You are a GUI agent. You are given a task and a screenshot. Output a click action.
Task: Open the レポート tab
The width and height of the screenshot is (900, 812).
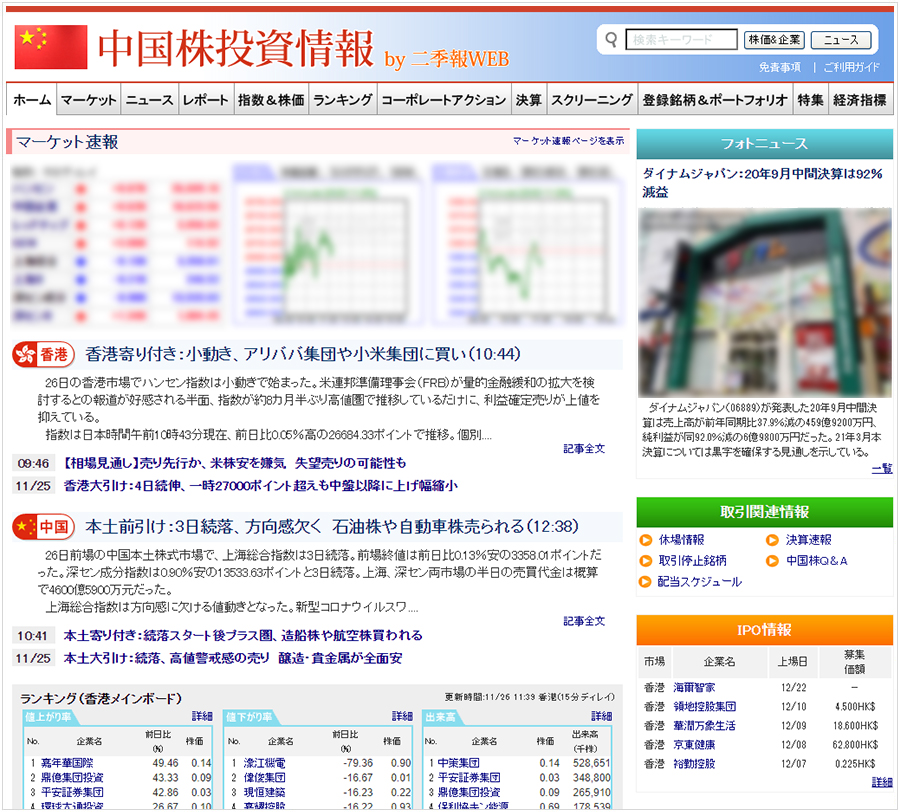click(x=205, y=100)
